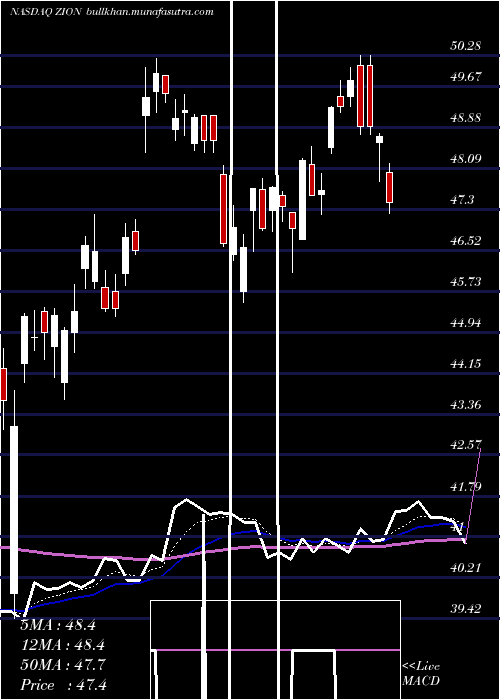Select the 43.36 price axis label
The height and width of the screenshot is (700, 500).
(466, 405)
